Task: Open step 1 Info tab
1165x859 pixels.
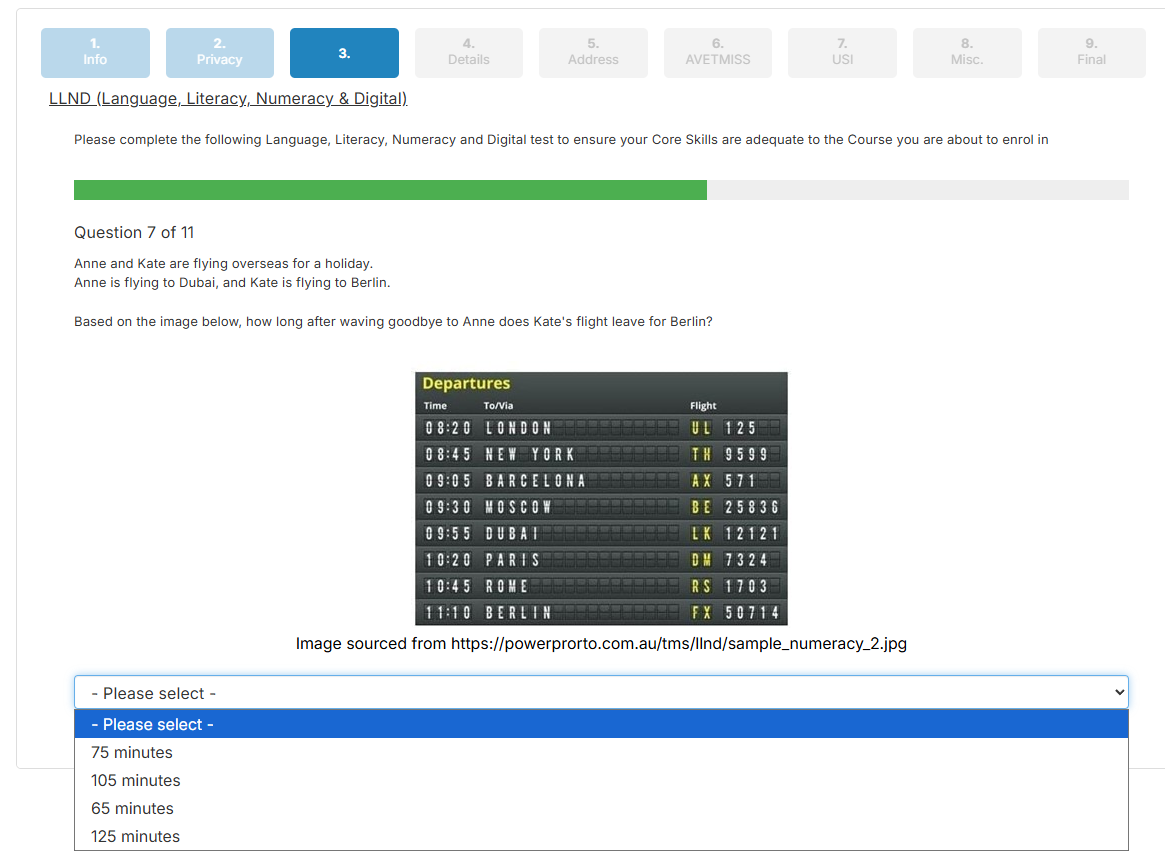Action: coord(95,52)
